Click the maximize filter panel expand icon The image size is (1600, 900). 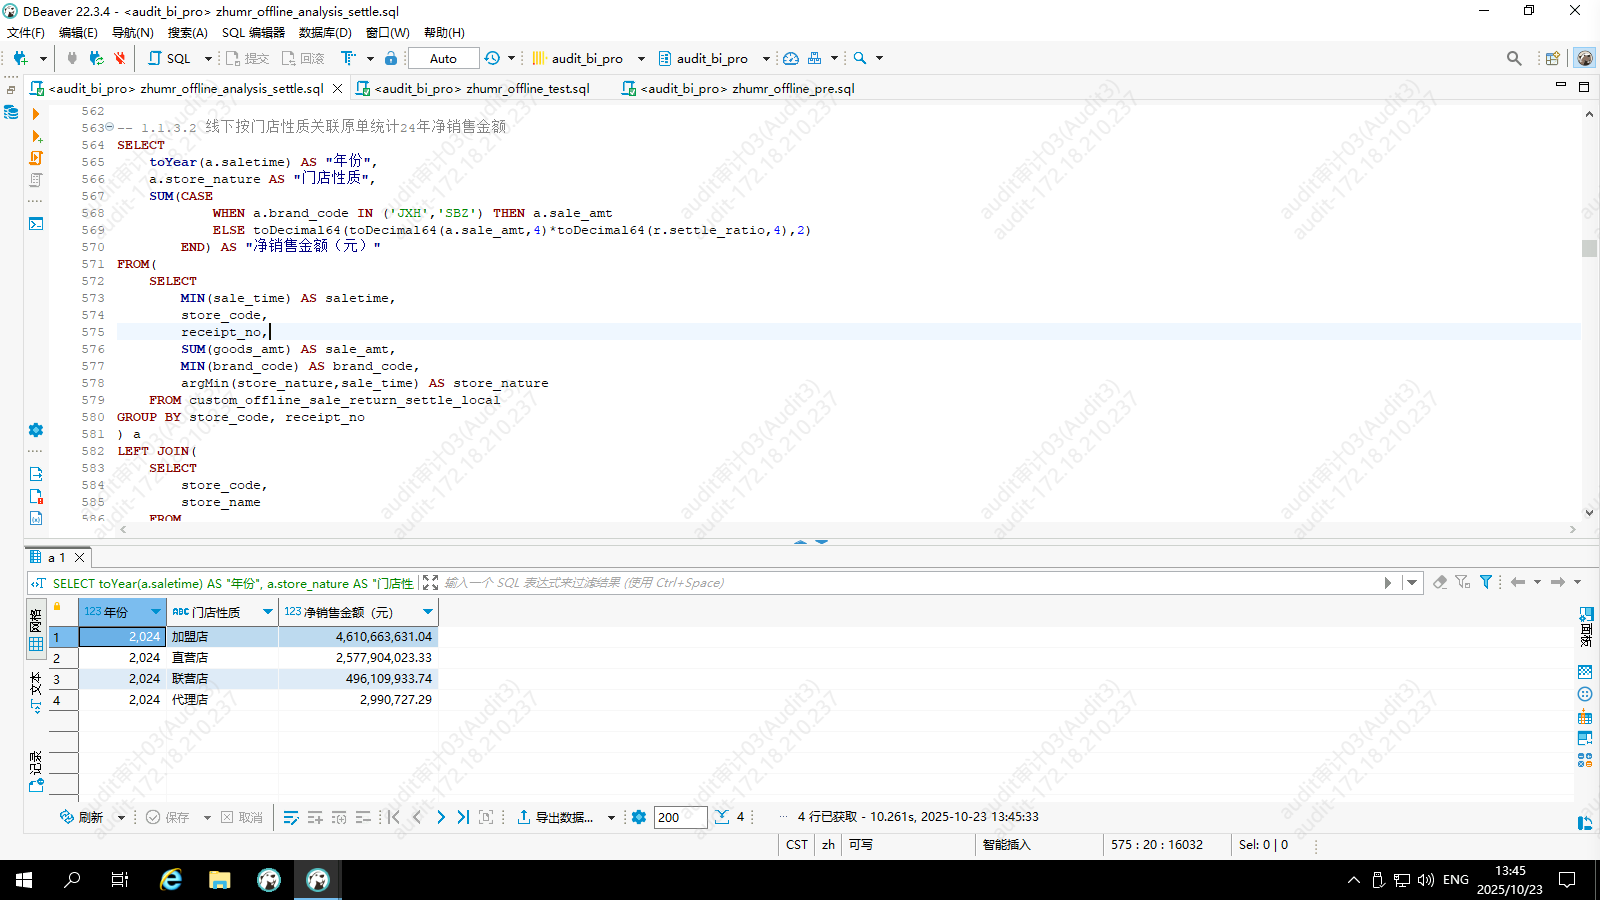click(x=430, y=583)
